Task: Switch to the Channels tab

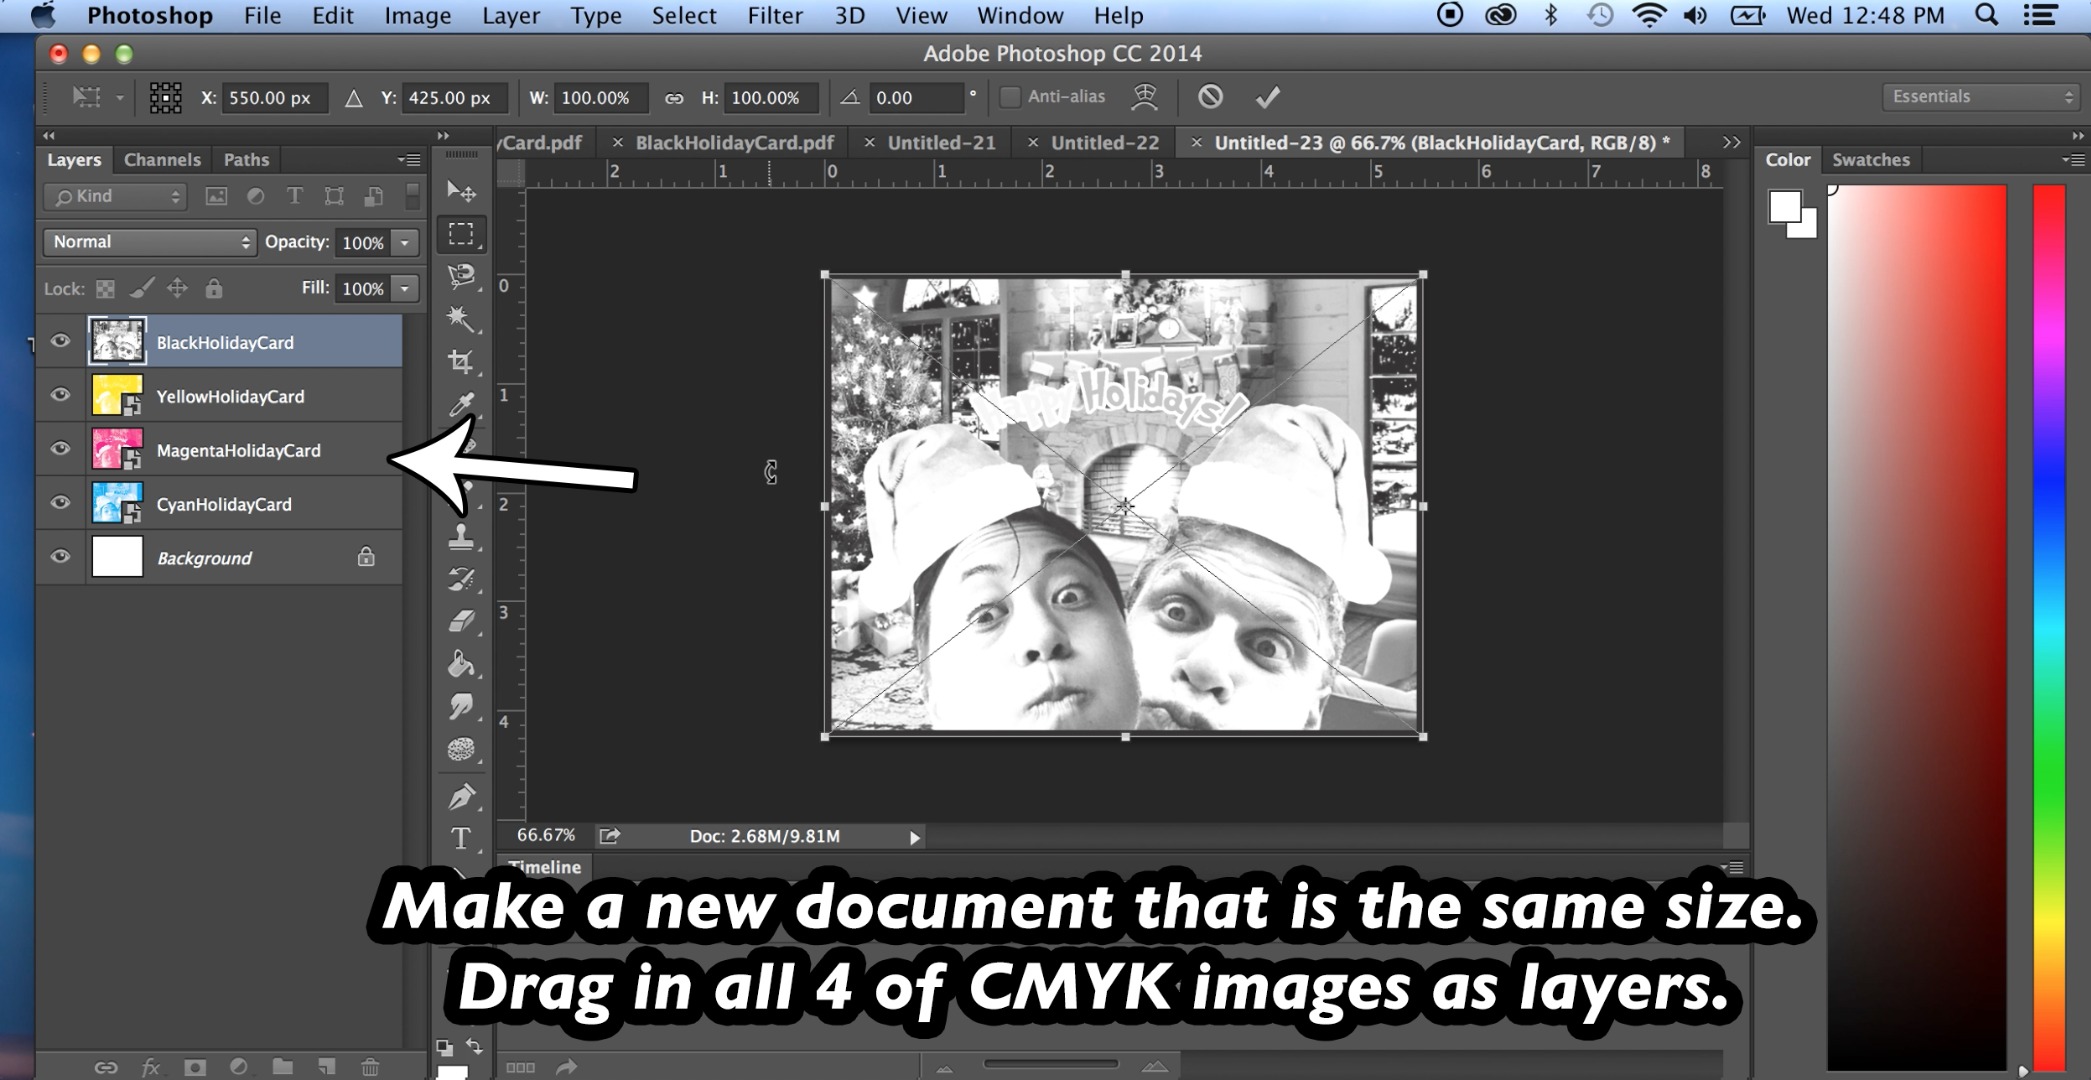Action: 161,159
